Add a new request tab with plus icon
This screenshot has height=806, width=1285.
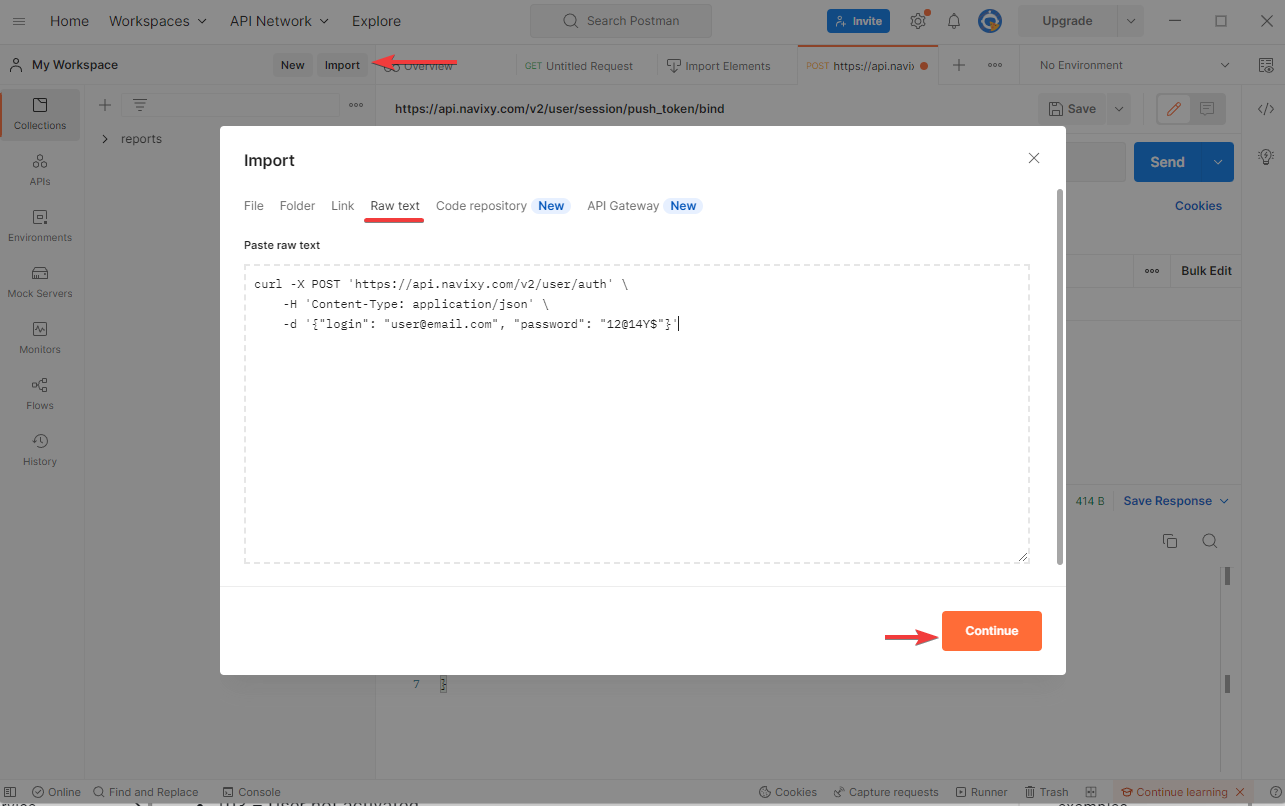point(959,65)
